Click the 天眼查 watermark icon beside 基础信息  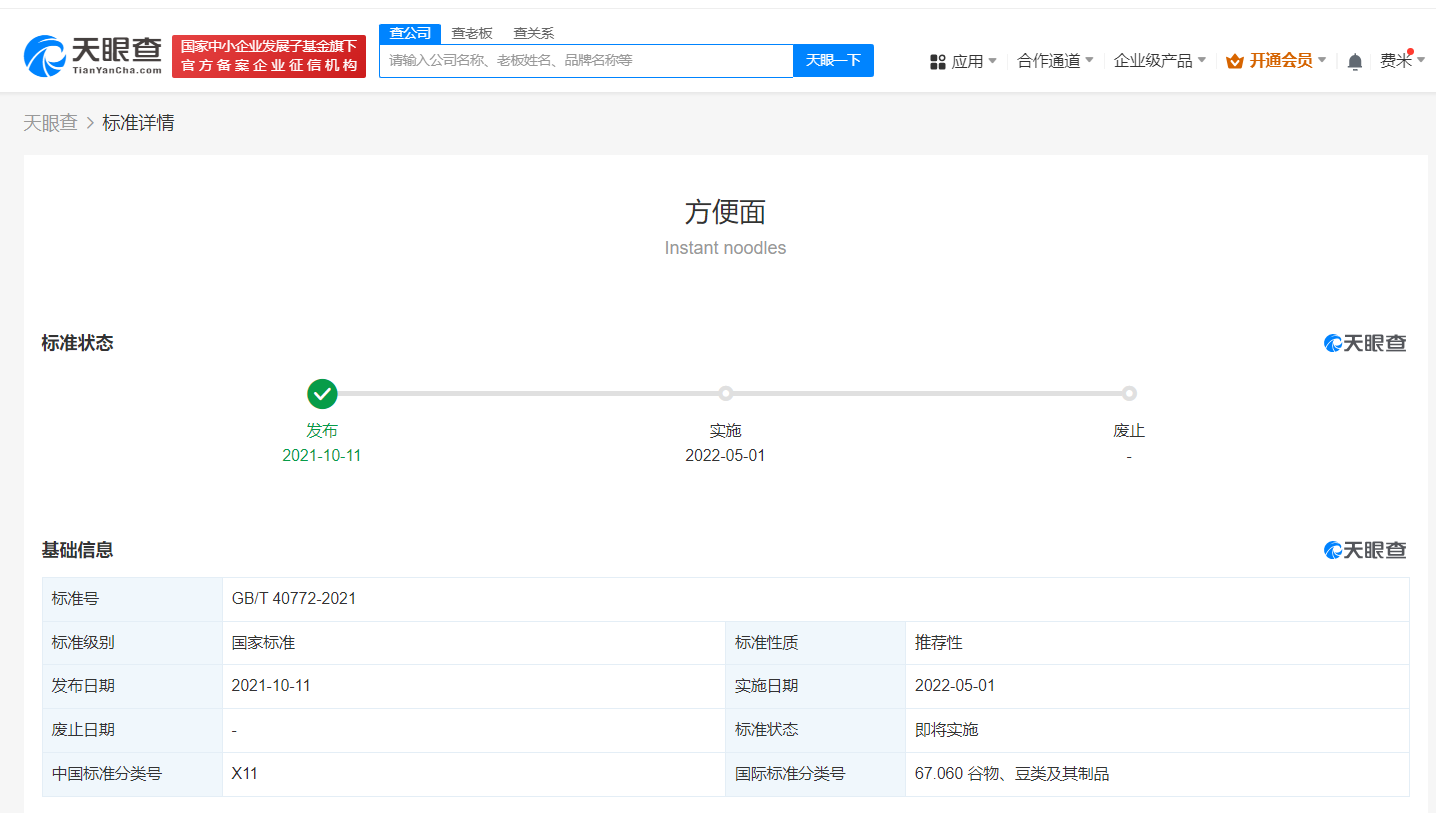[x=1332, y=549]
